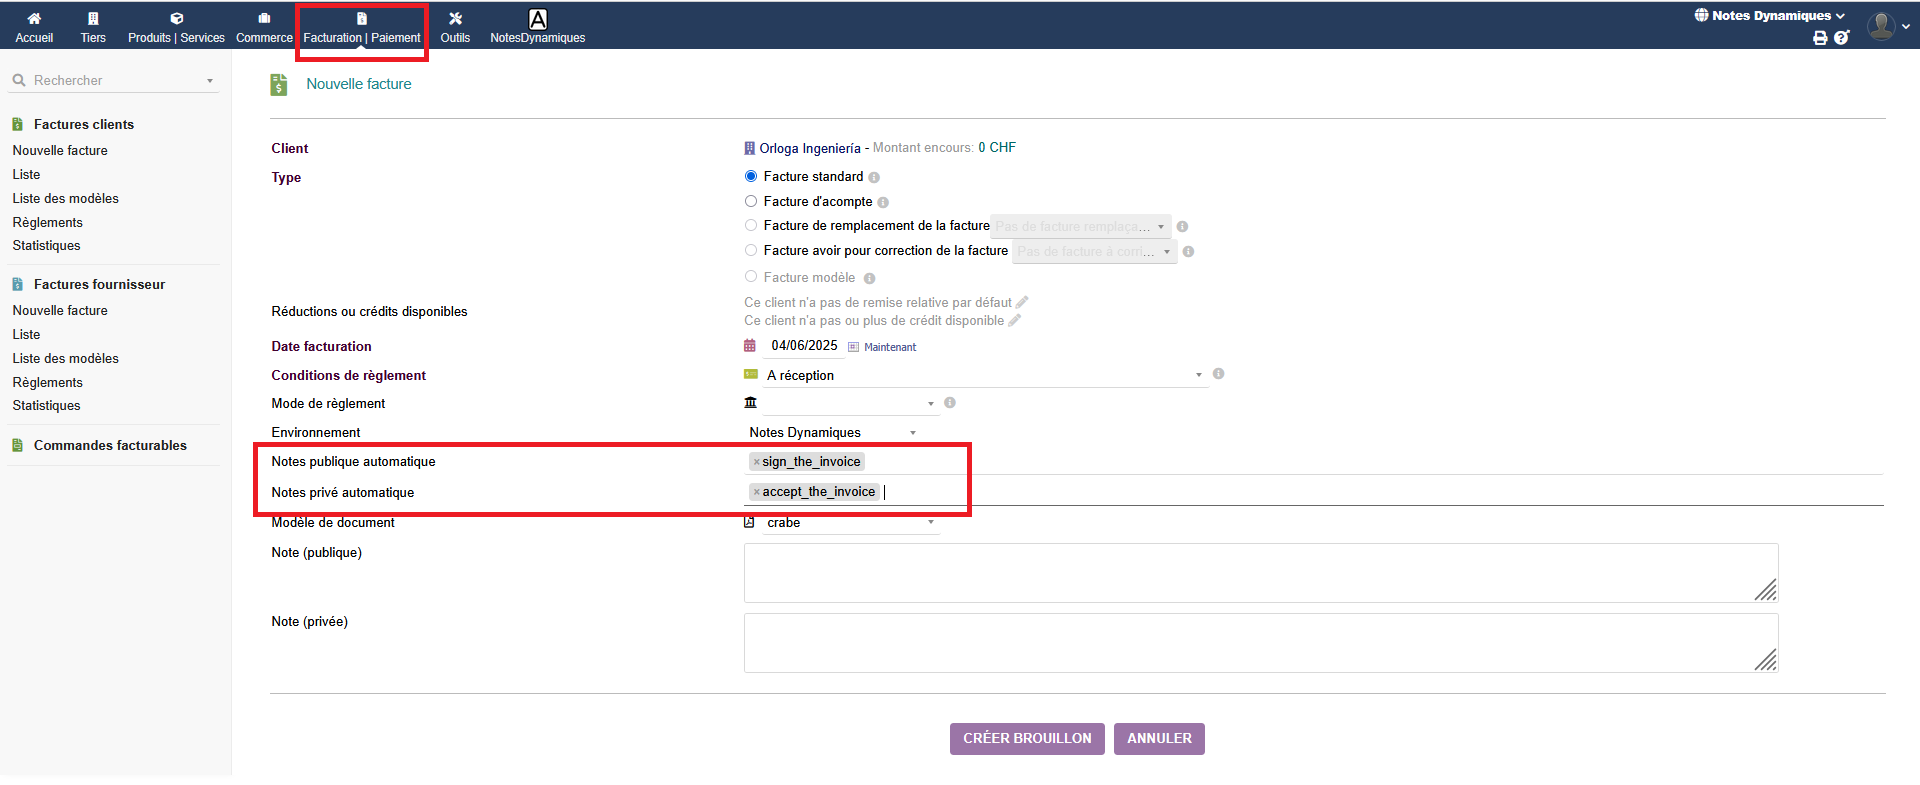1920x785 pixels.
Task: Open the help question mark icon
Action: pos(1841,38)
